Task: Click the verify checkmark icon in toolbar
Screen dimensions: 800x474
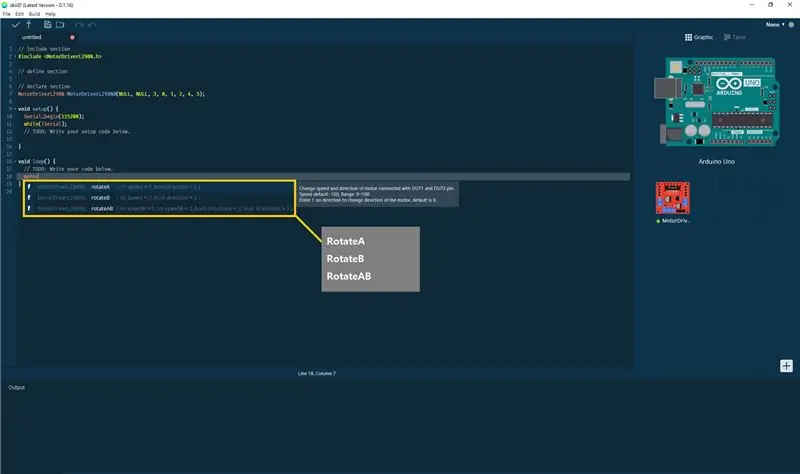Action: 16,24
